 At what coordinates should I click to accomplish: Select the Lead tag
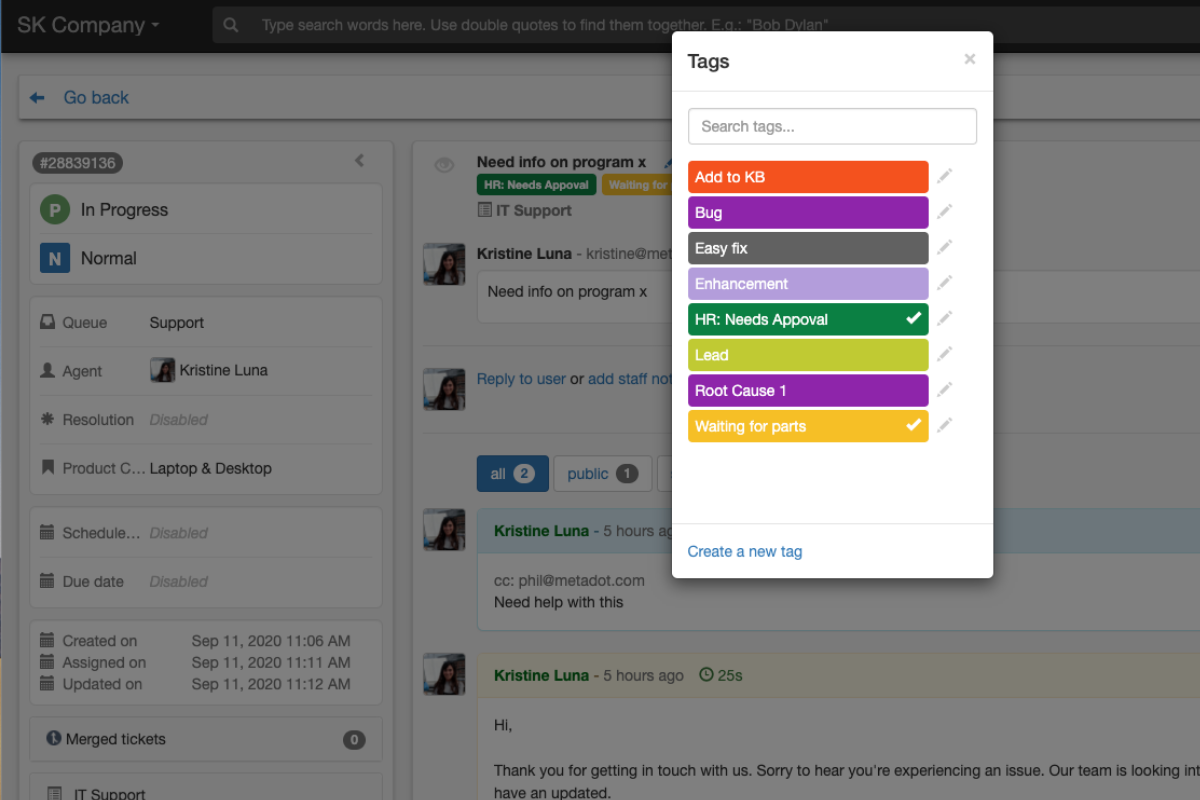pos(808,355)
